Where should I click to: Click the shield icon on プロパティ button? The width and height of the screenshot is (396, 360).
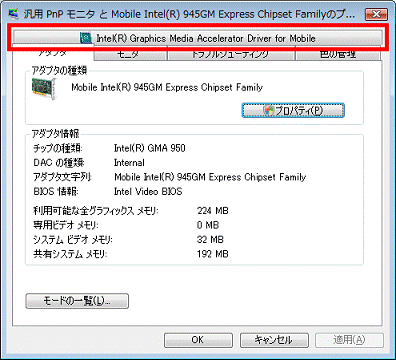[269, 111]
